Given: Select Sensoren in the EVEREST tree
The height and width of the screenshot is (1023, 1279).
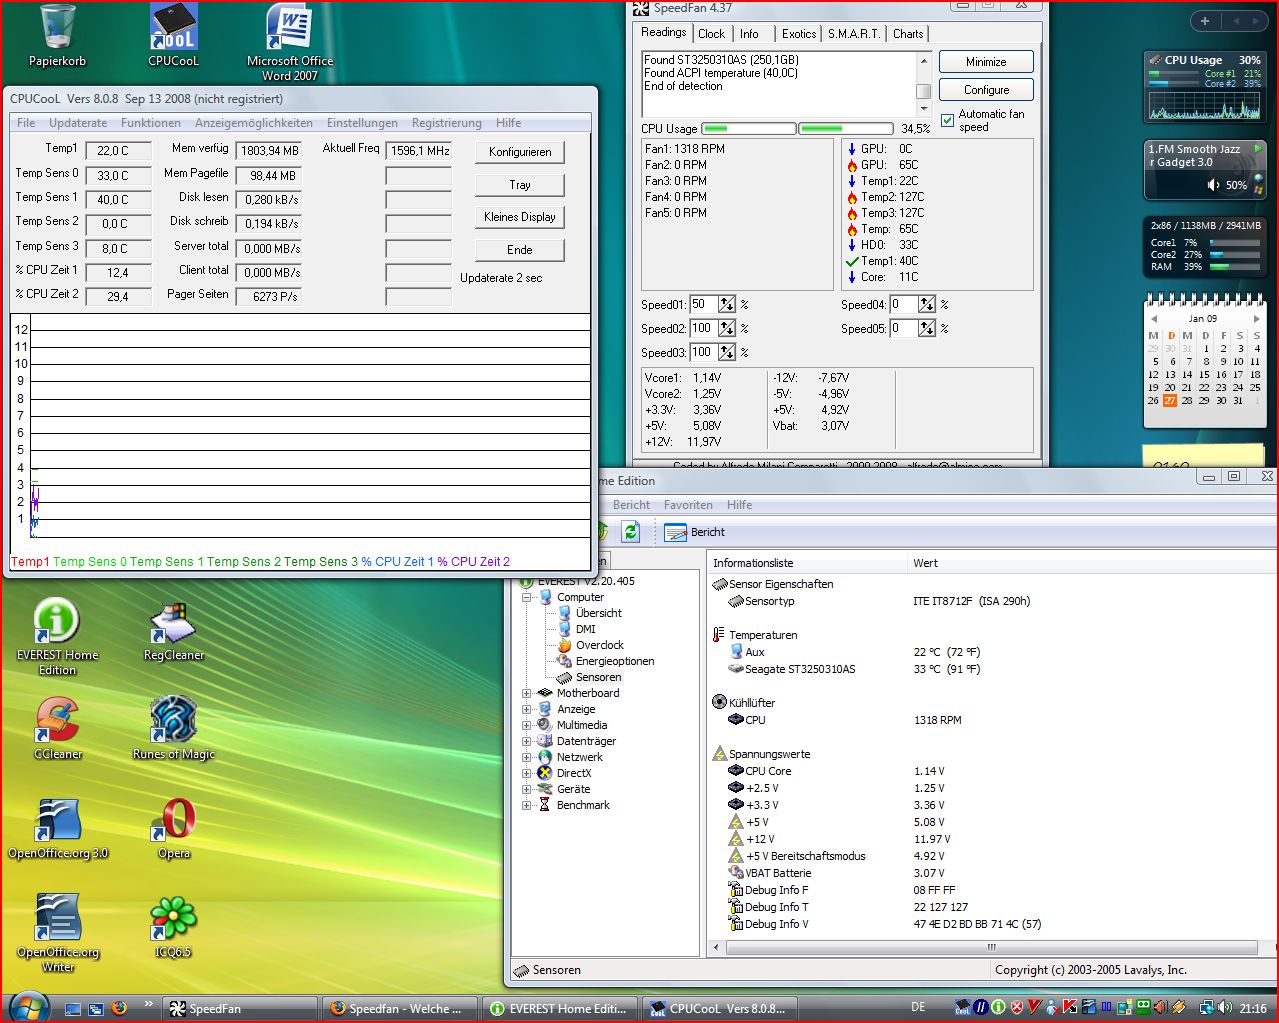Looking at the screenshot, I should pyautogui.click(x=598, y=677).
